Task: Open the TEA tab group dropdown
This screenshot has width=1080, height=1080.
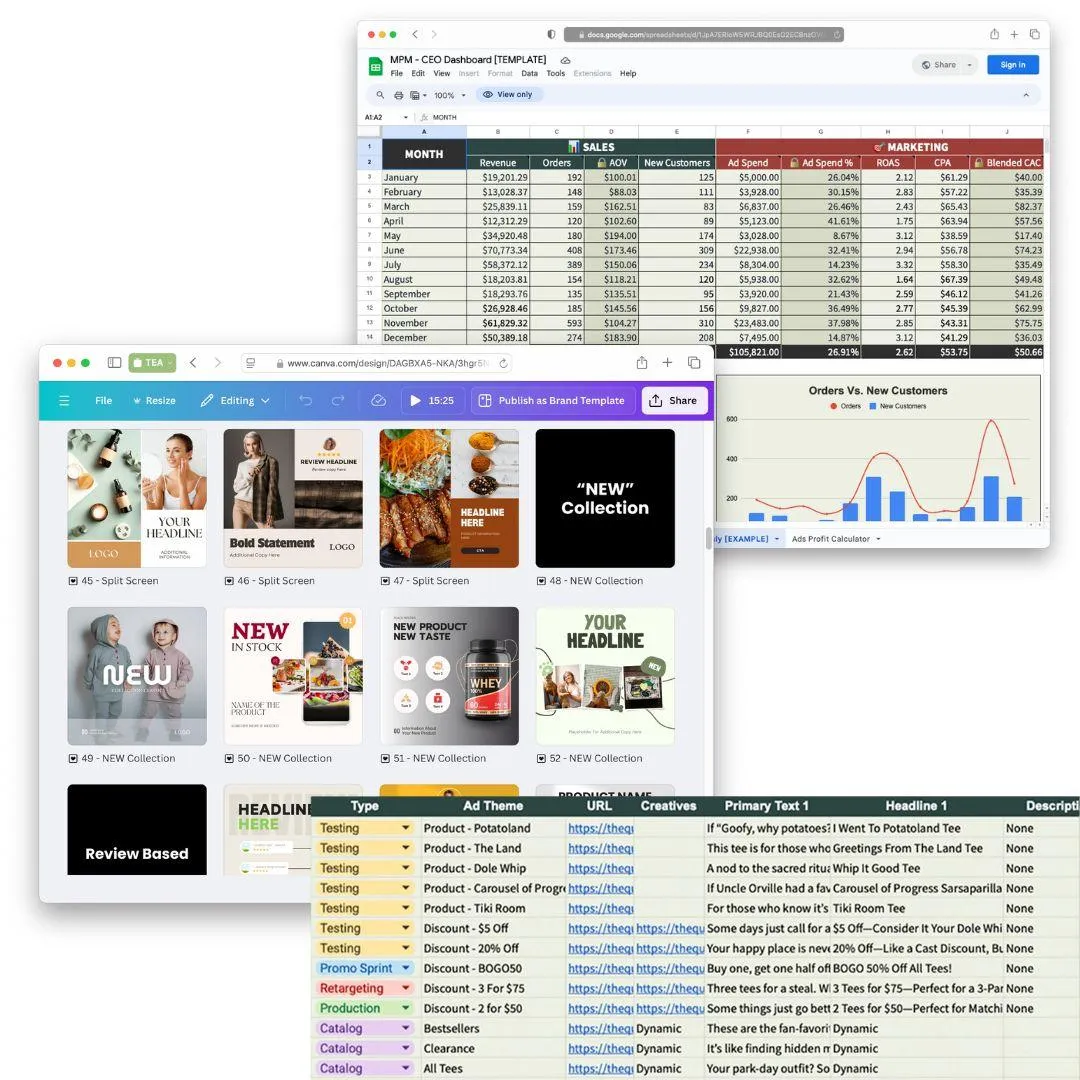Action: (152, 363)
